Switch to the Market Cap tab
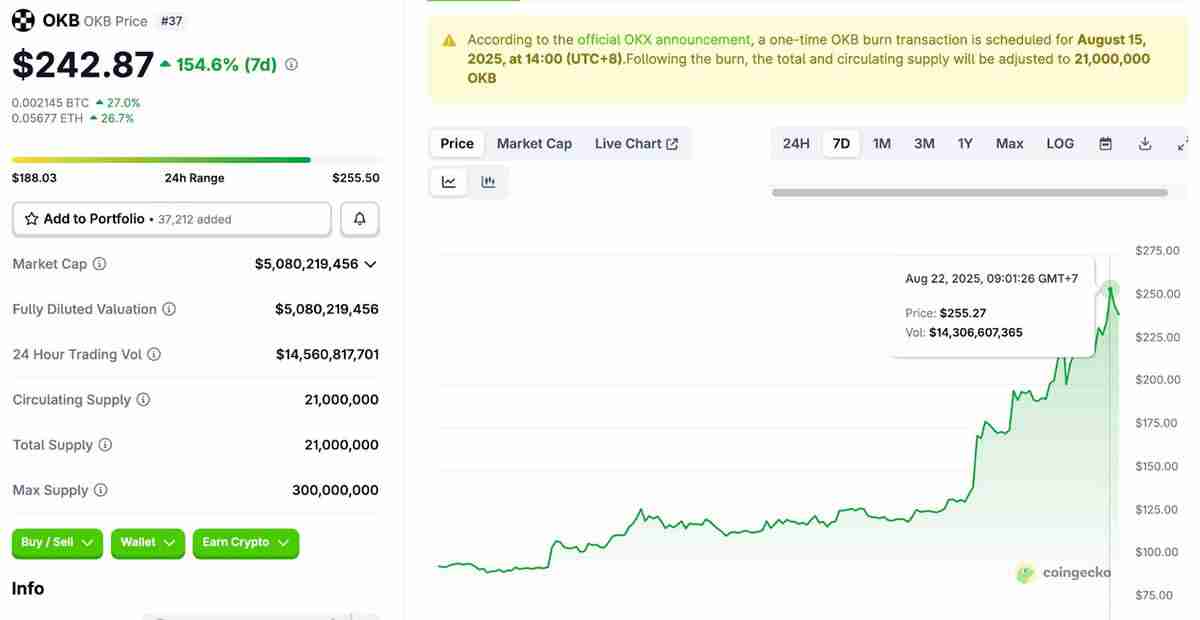1200x620 pixels. point(534,143)
